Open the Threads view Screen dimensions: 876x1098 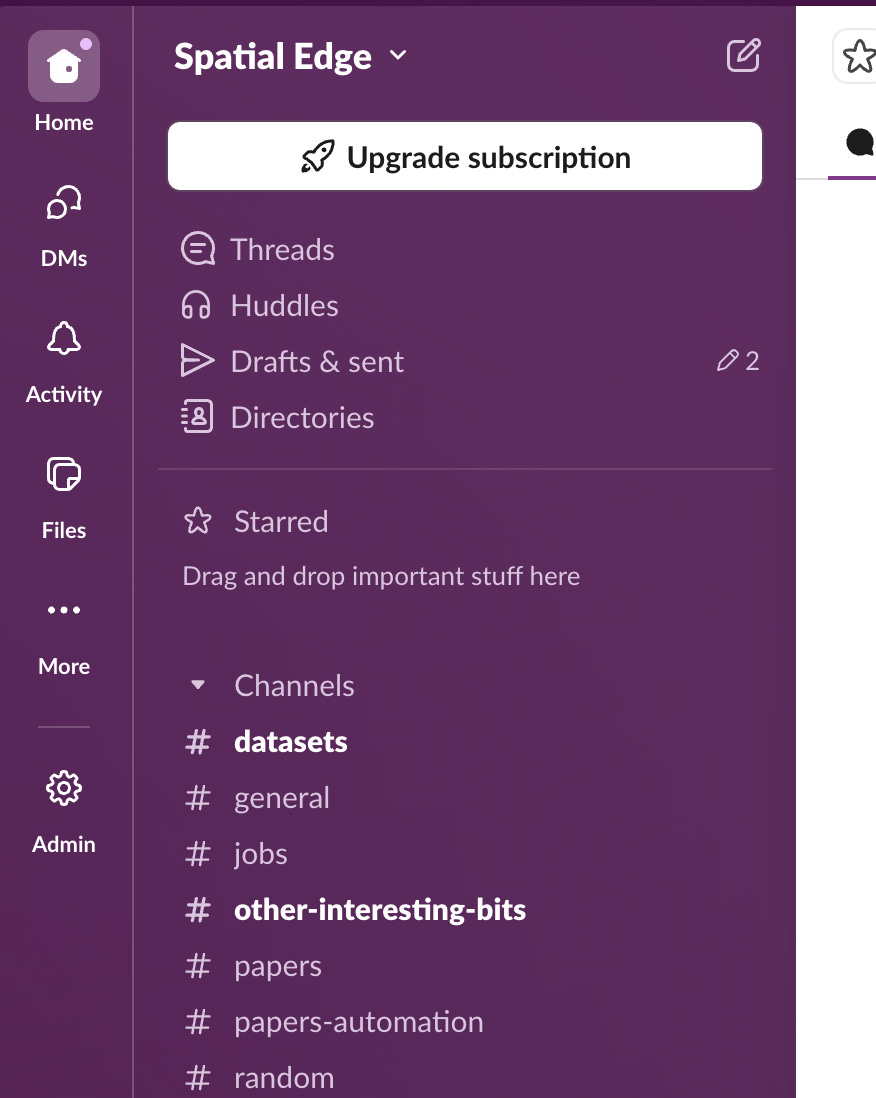coord(282,249)
